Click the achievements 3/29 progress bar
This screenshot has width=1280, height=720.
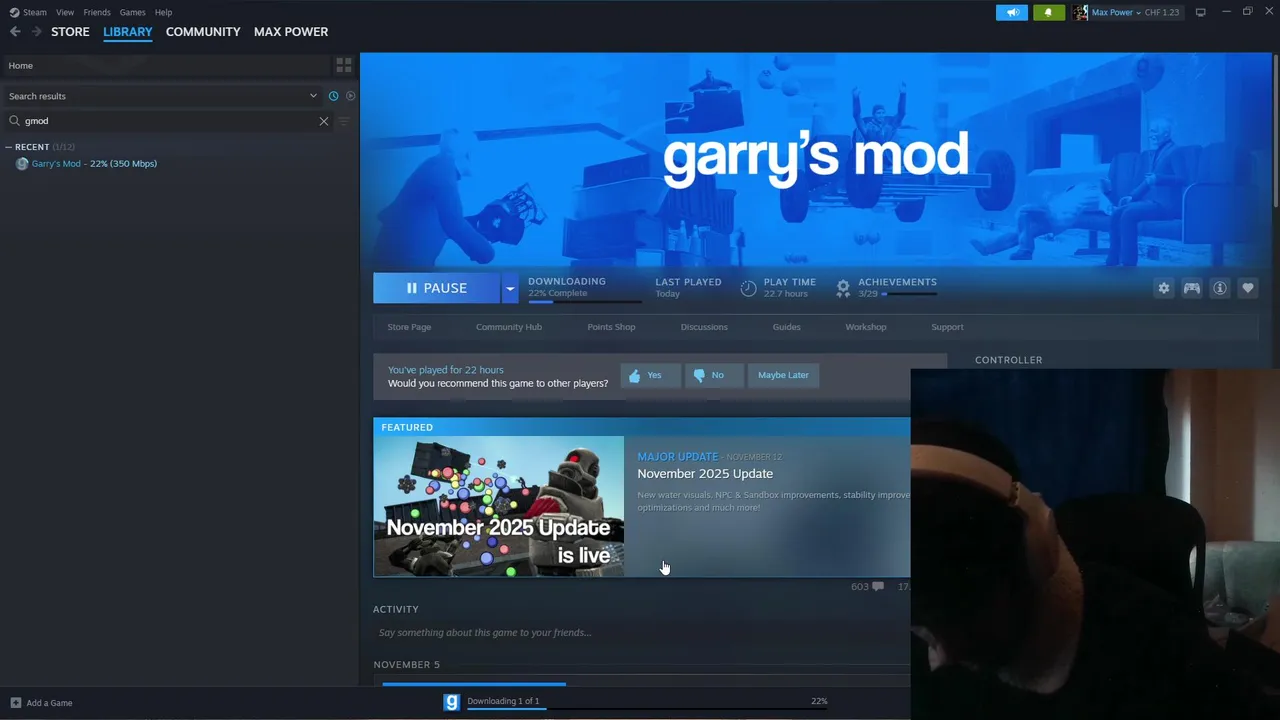pyautogui.click(x=909, y=294)
